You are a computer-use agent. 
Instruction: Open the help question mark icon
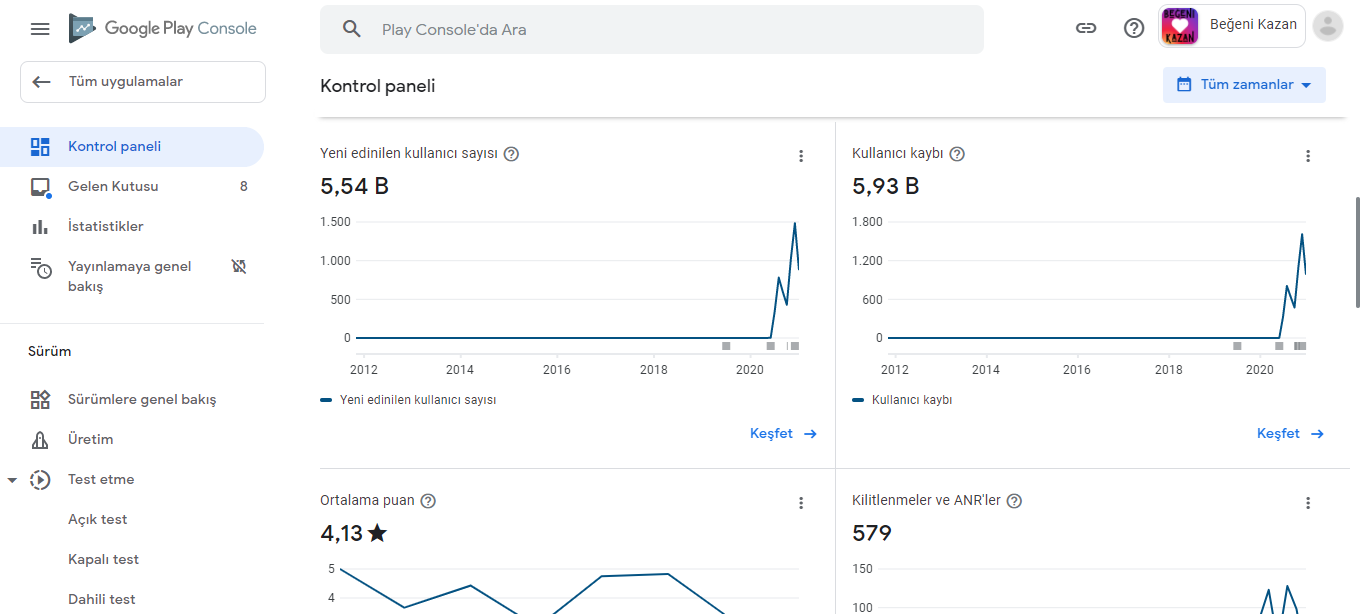(1134, 28)
